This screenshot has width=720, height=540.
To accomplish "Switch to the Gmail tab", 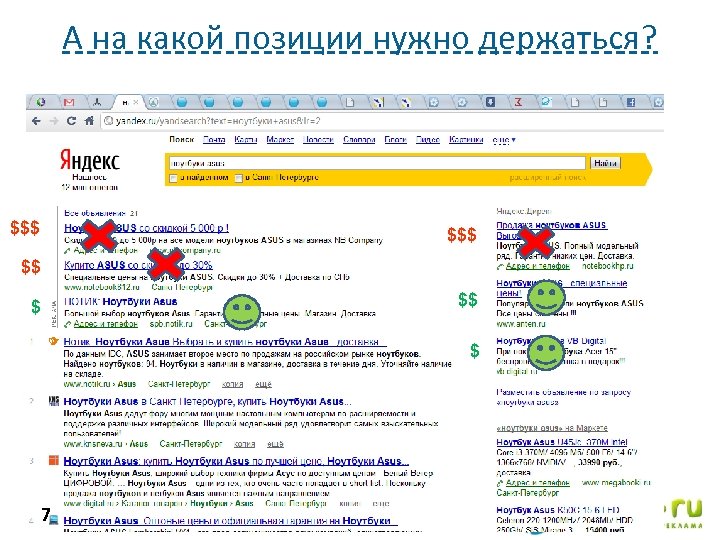I will click(69, 102).
